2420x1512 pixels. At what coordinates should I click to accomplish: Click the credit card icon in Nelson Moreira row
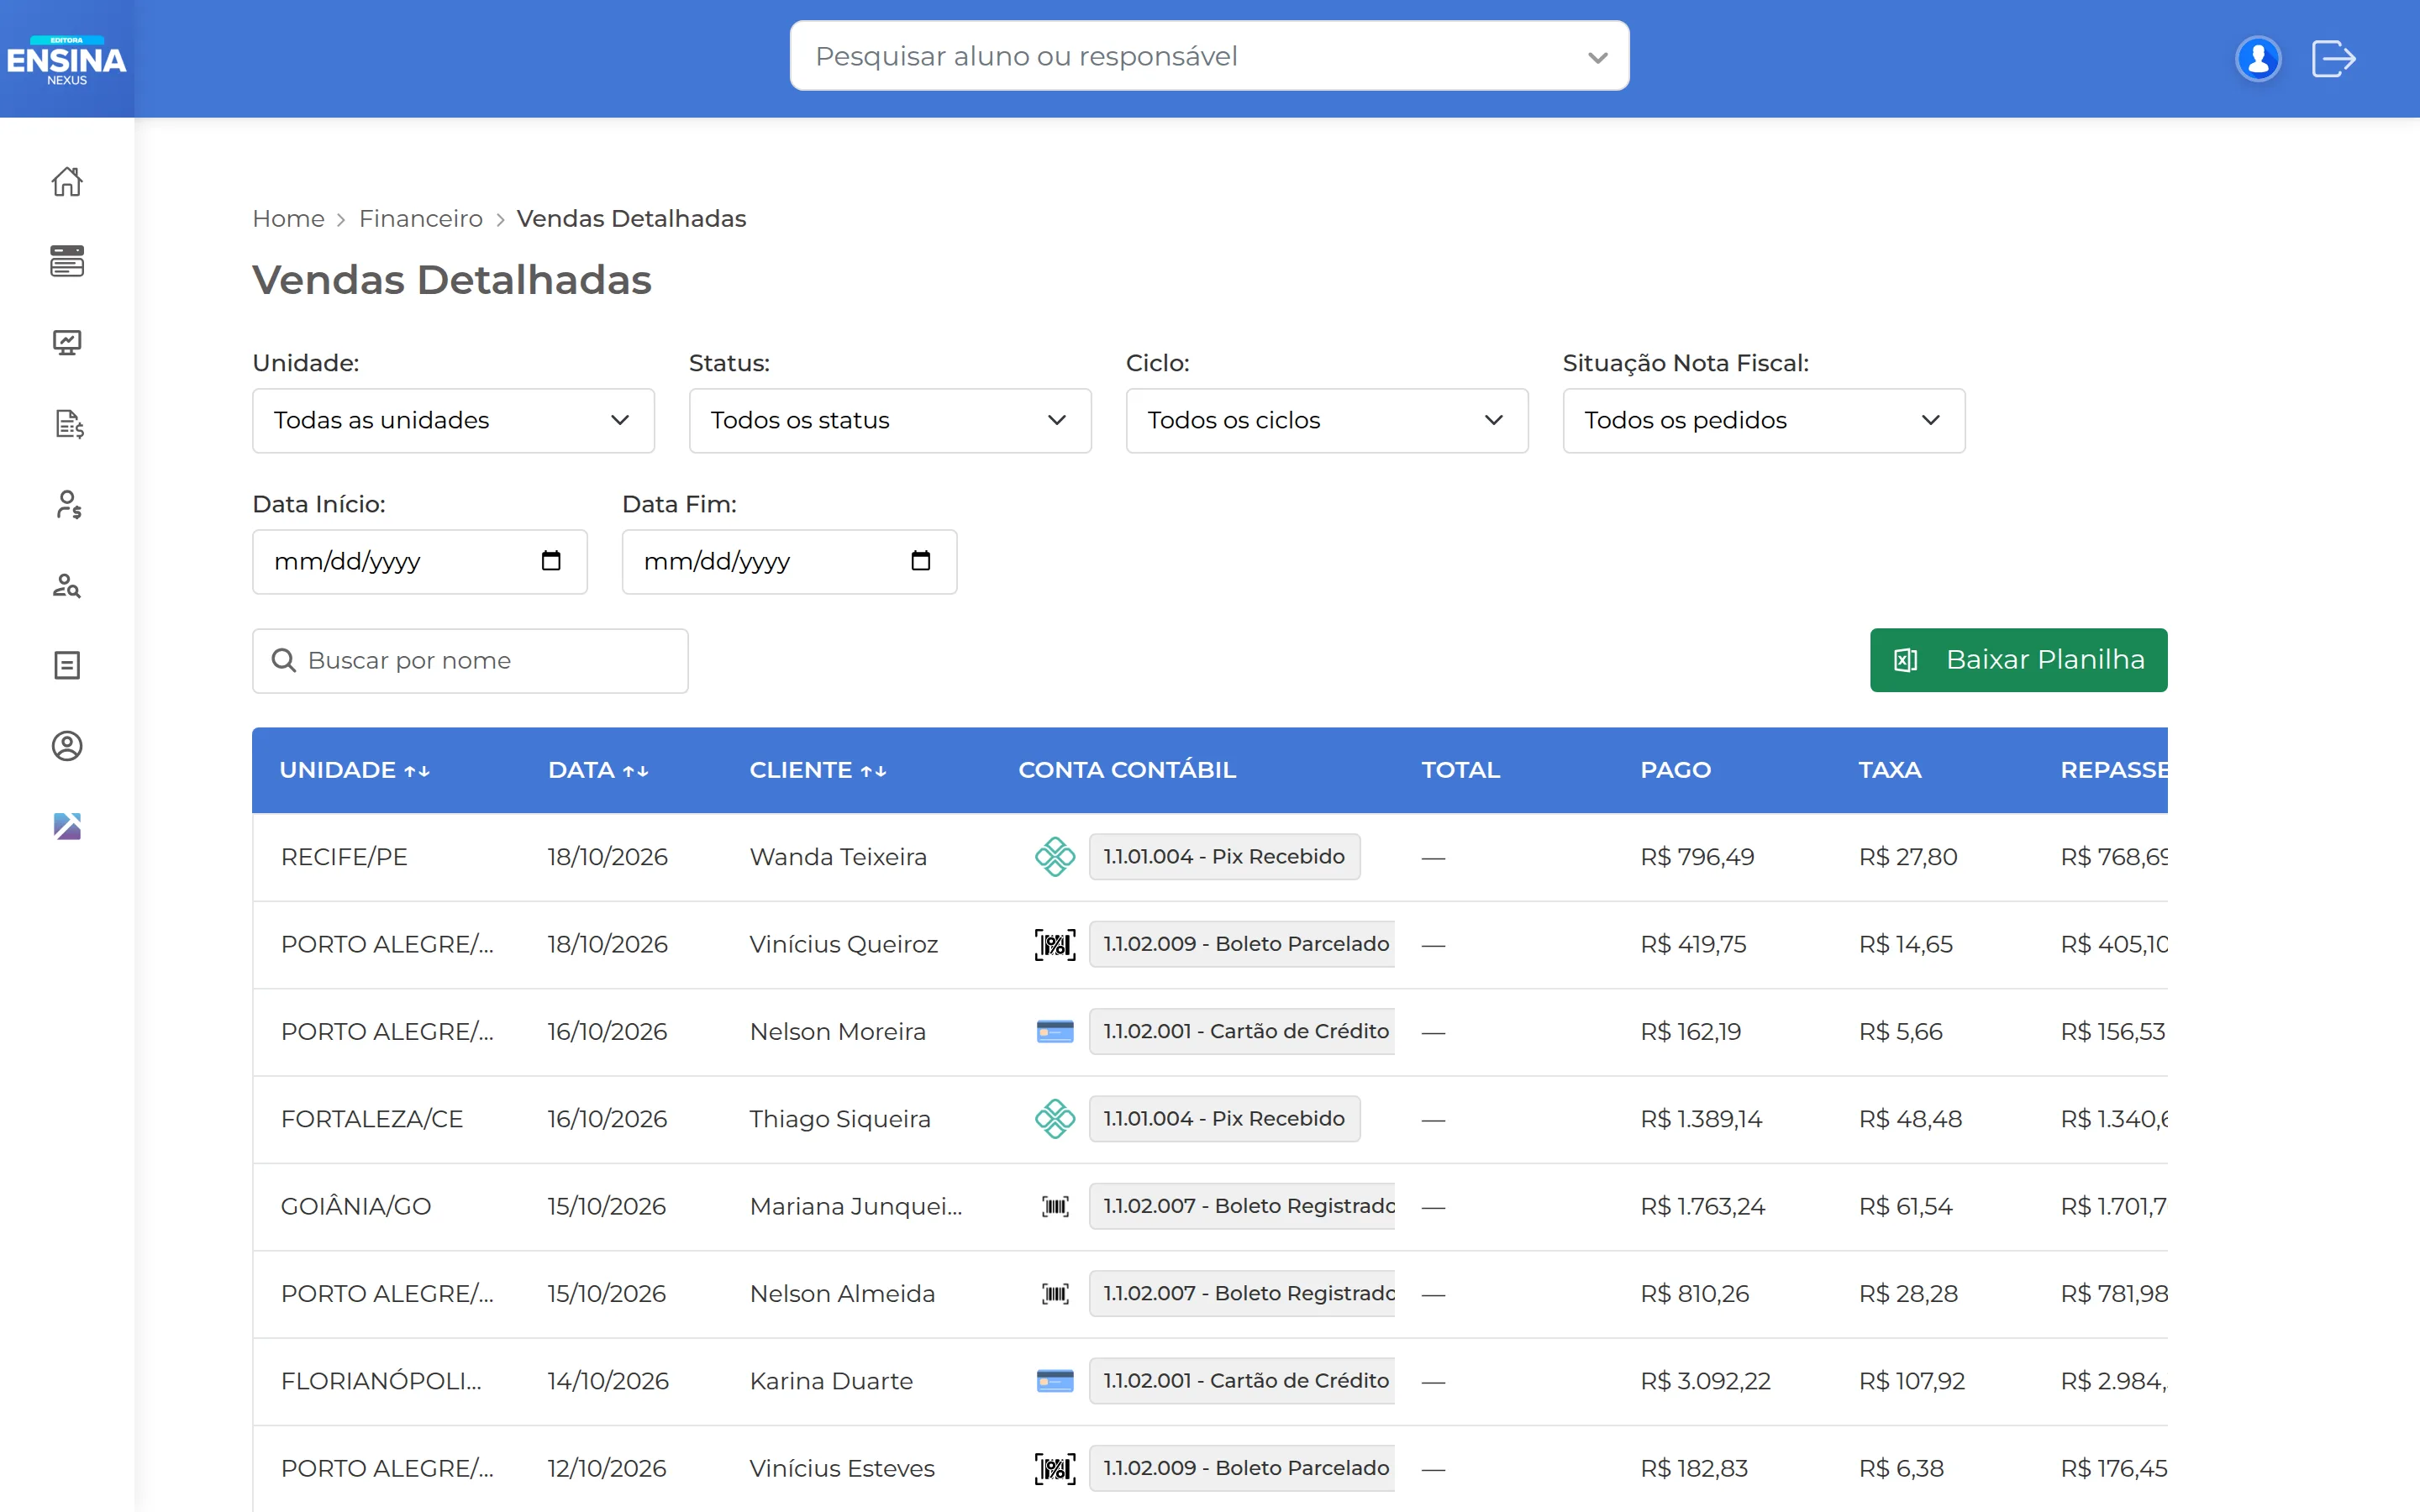coord(1055,1031)
